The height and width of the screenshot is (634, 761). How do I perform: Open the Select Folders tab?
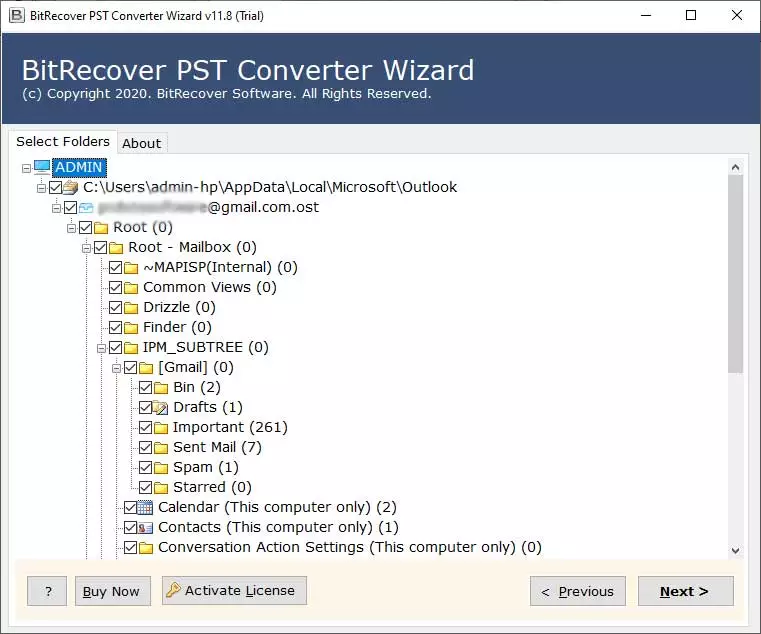(63, 142)
